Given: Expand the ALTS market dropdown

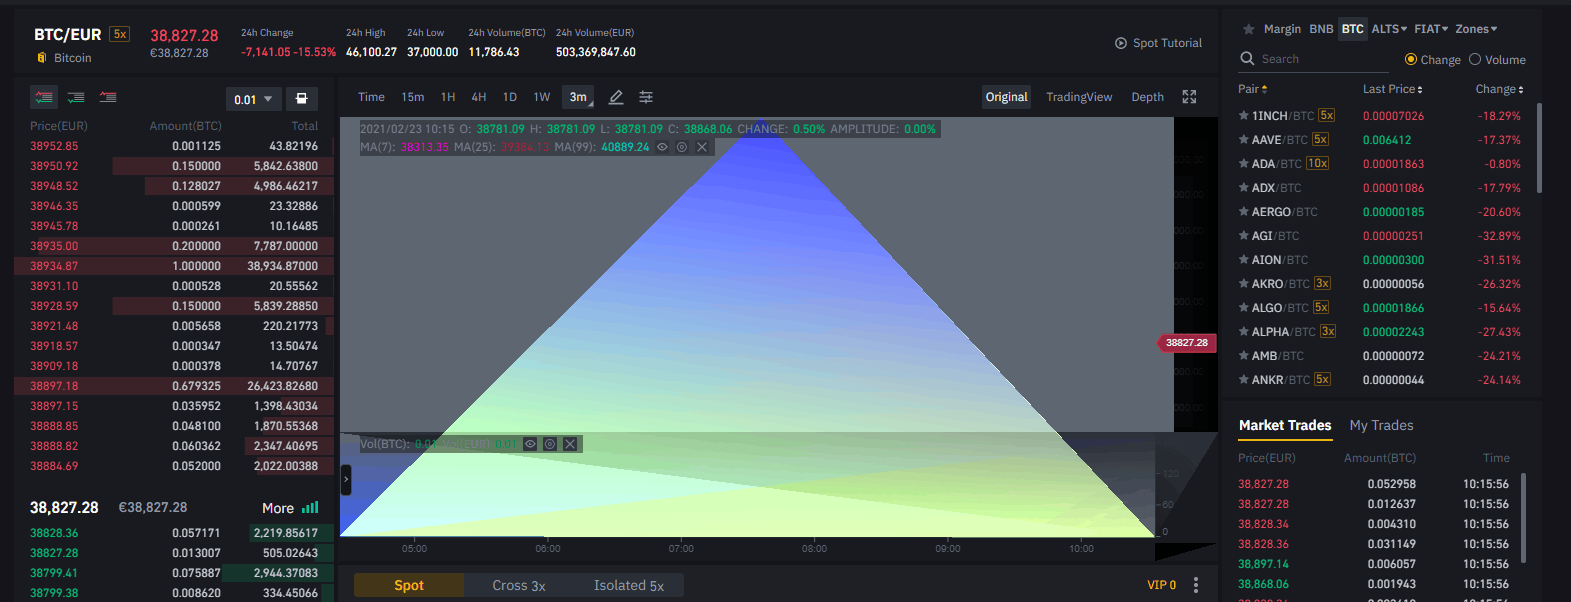Looking at the screenshot, I should point(1389,29).
